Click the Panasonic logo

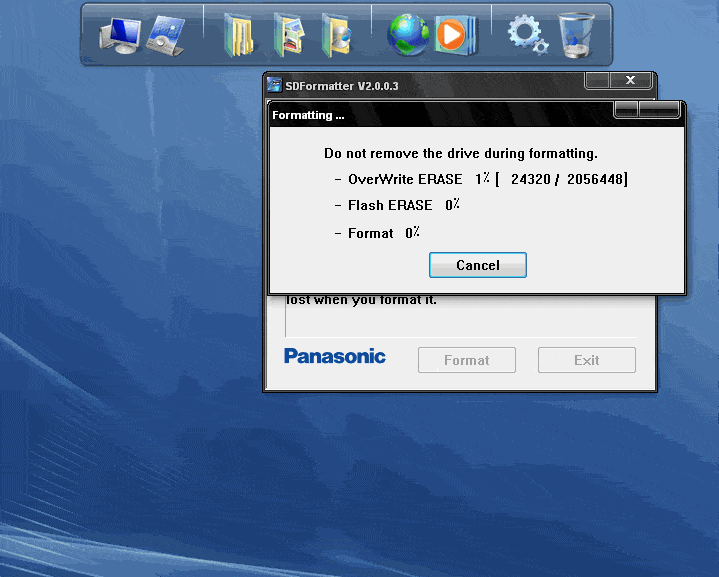[335, 356]
